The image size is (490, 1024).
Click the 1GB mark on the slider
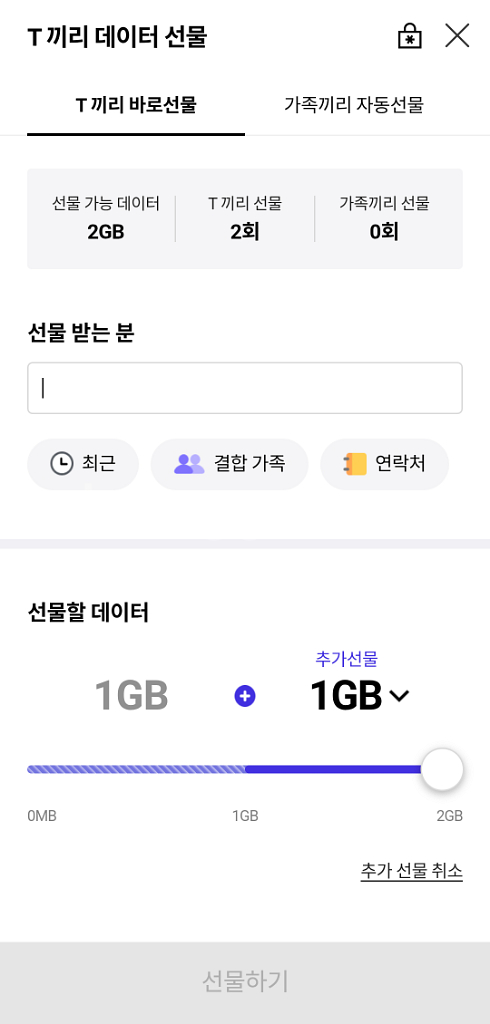[245, 816]
